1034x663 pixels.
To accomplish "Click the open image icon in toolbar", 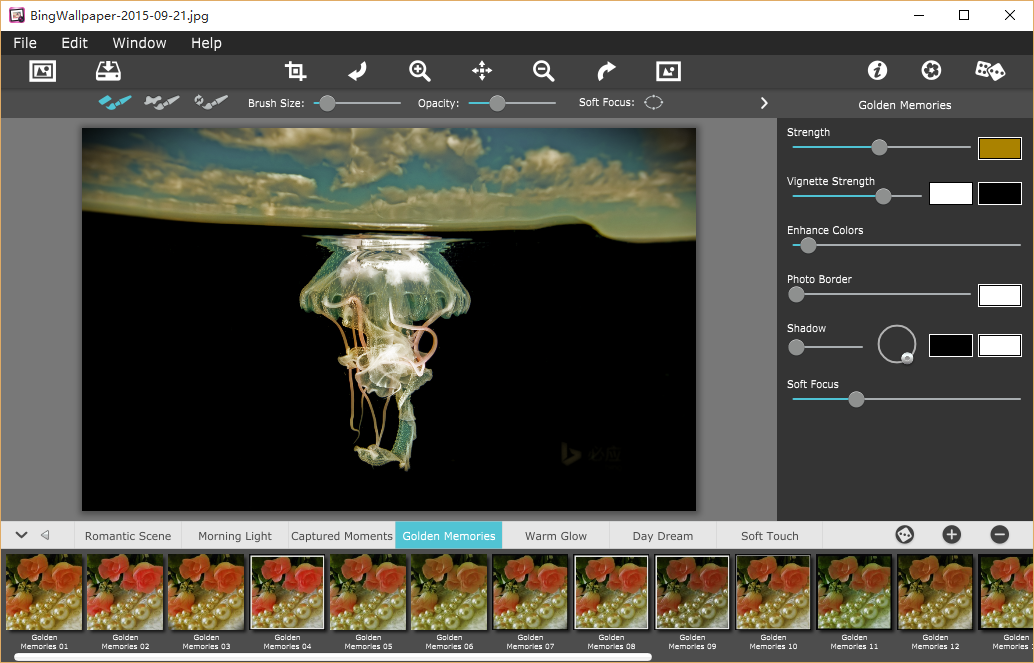I will [x=43, y=71].
